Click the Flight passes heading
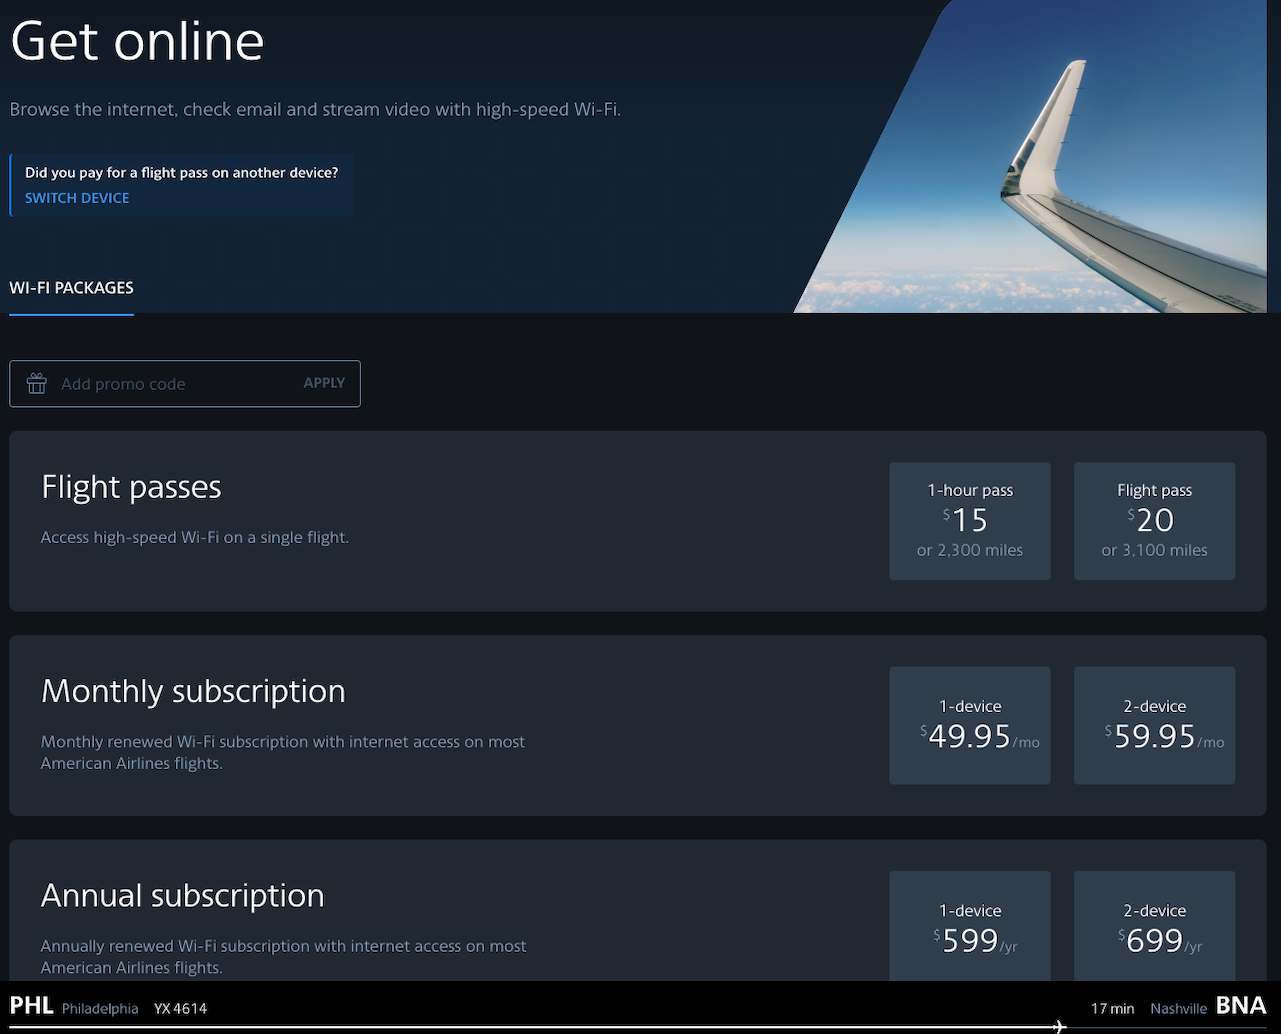 click(x=131, y=487)
